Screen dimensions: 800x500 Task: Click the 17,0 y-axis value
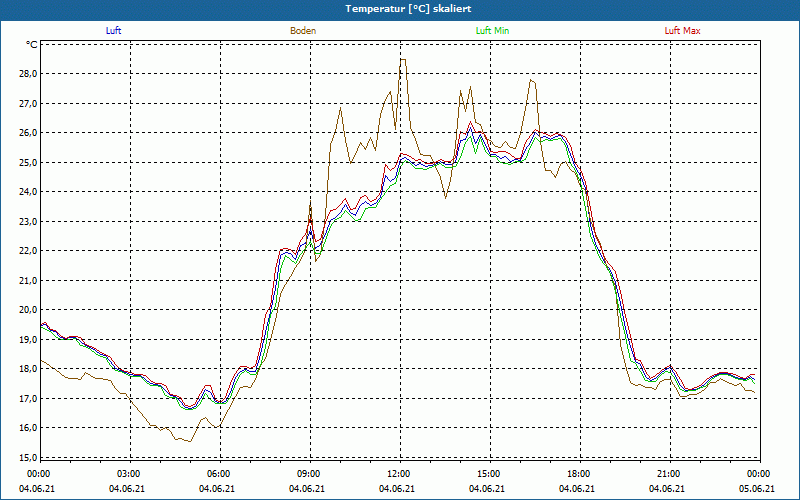(29, 398)
